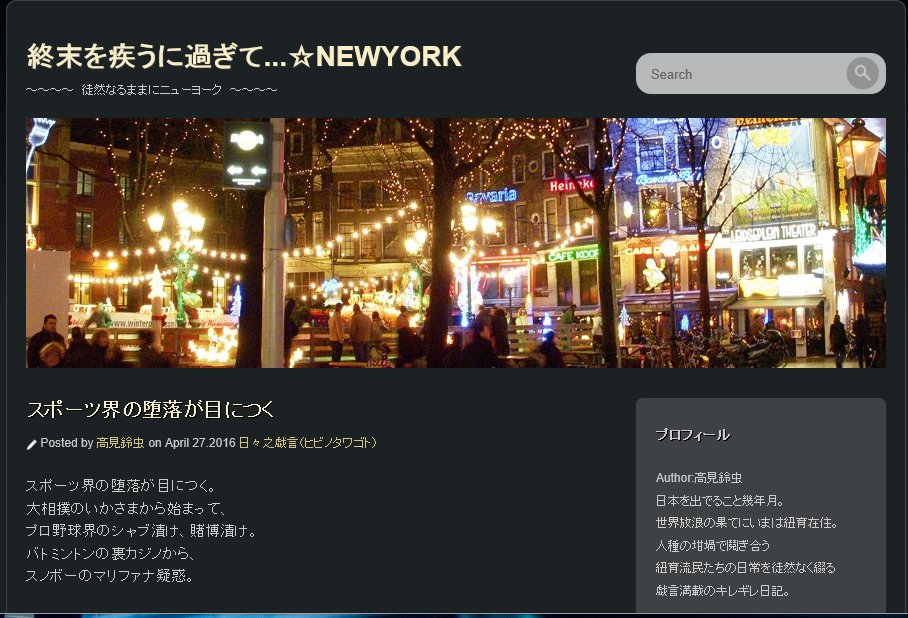The width and height of the screenshot is (908, 618).
Task: Click the line 紐育流民たちの日常を徒然なく綴る
Action: (x=746, y=568)
